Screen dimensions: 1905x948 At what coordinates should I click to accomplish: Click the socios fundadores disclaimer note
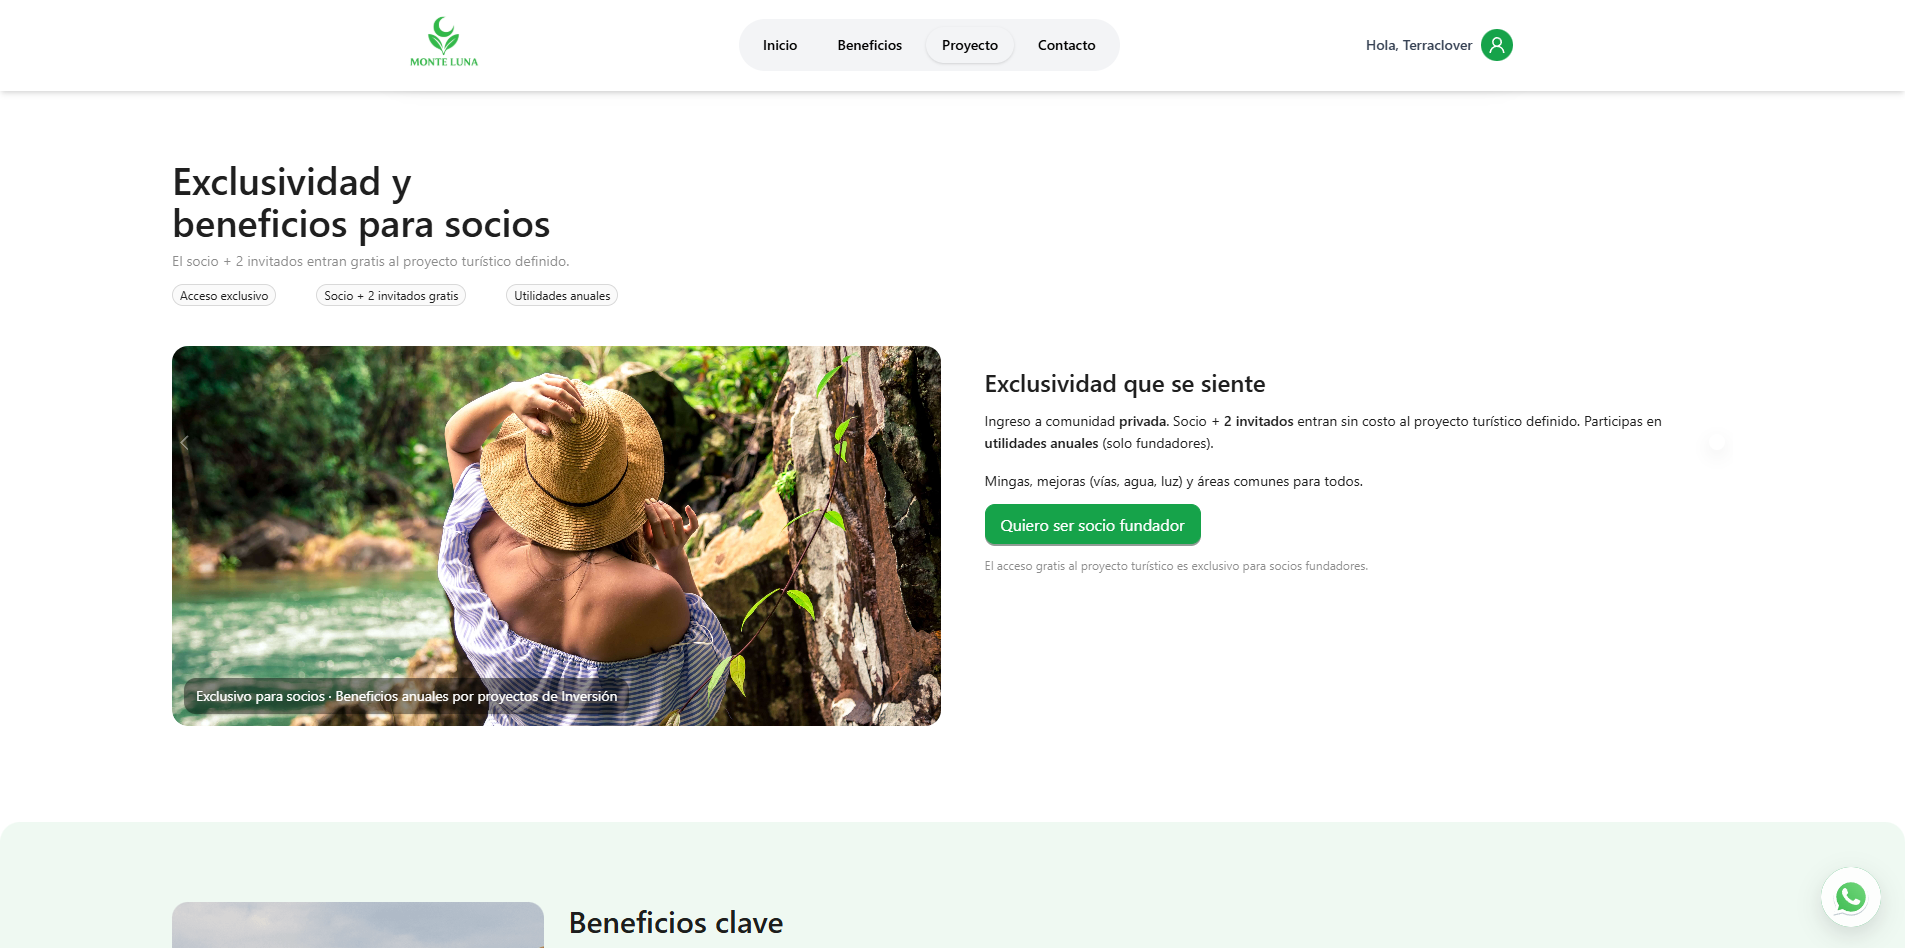(x=1176, y=566)
